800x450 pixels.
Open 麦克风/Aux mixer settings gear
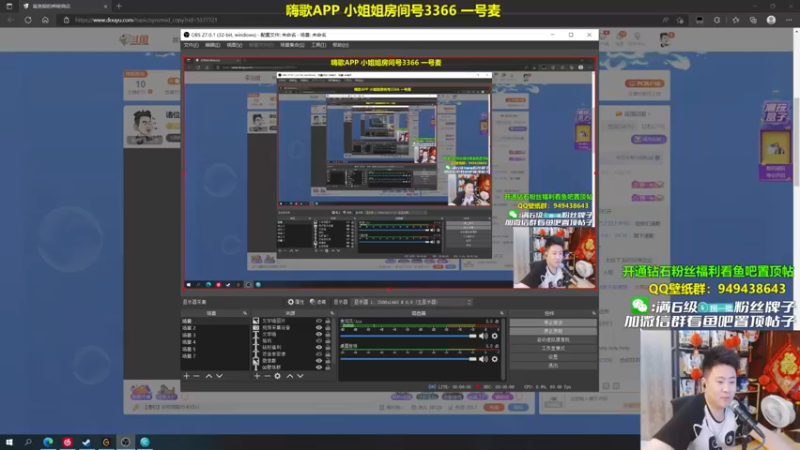[494, 336]
